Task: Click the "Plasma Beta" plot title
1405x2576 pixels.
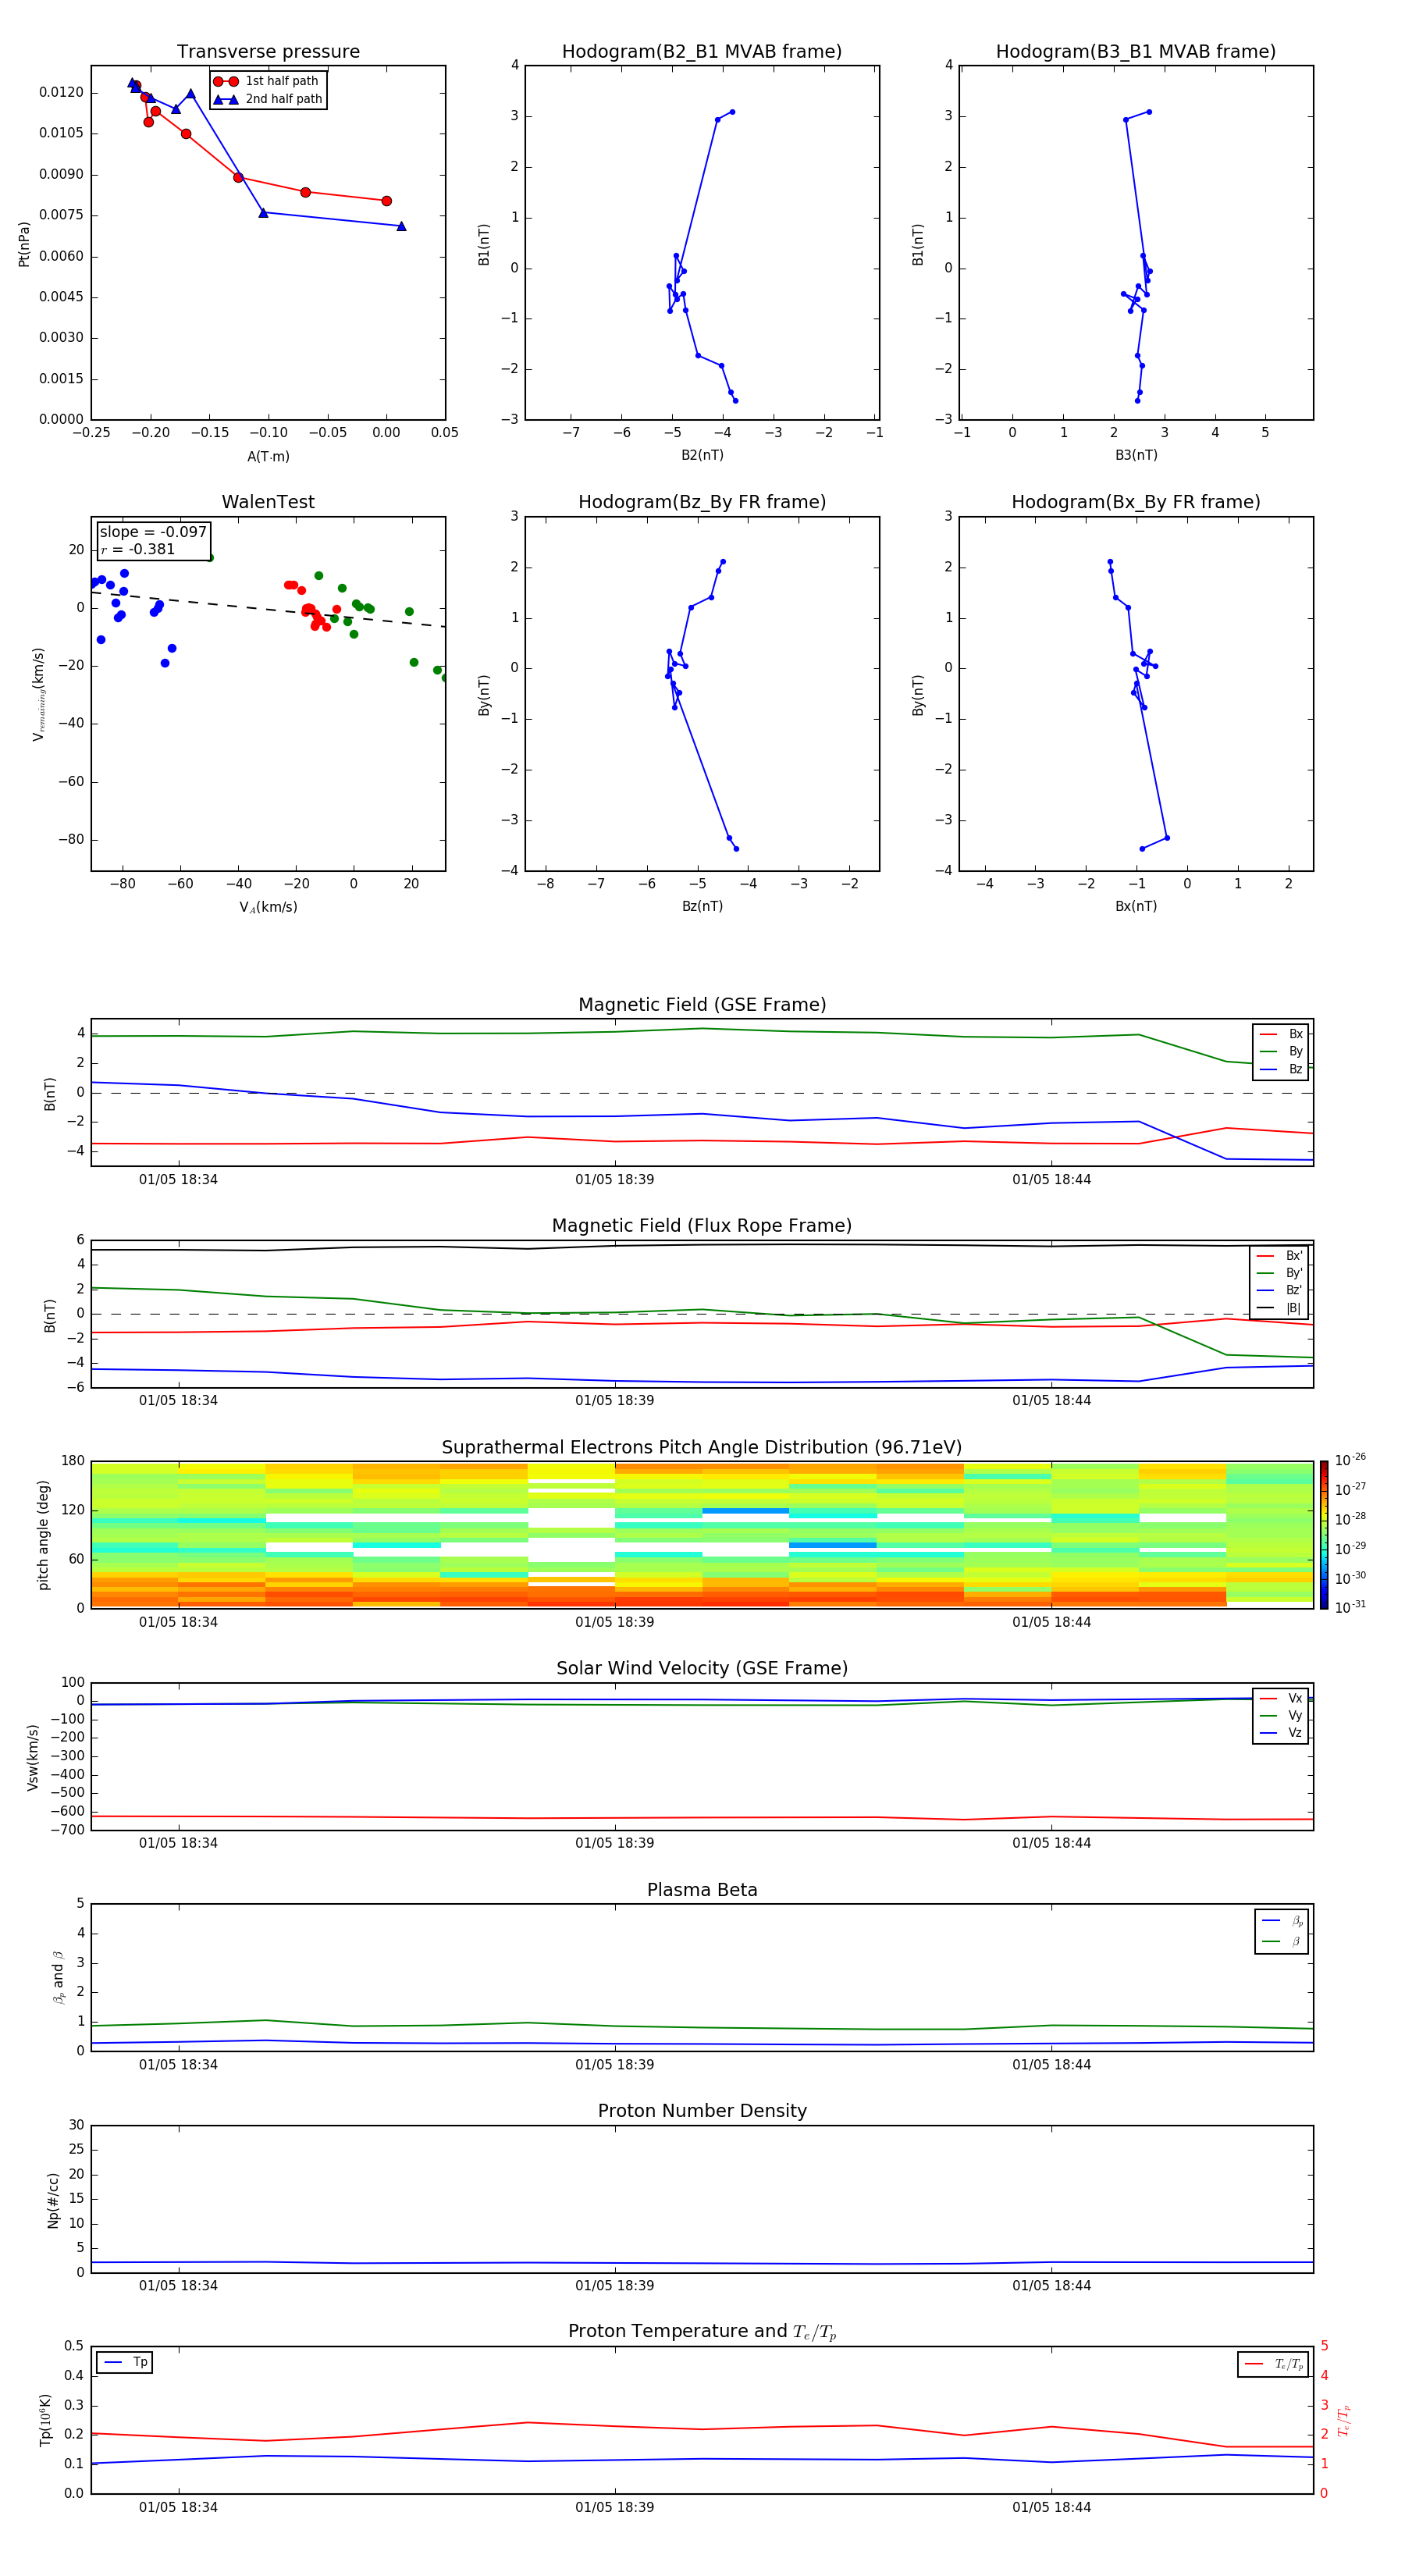Action: [702, 1890]
